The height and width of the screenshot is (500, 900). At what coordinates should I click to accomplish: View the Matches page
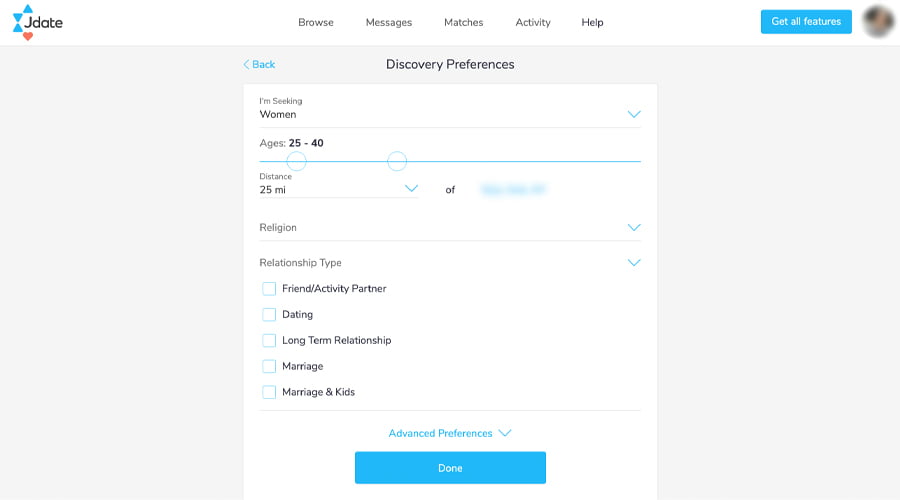(463, 22)
